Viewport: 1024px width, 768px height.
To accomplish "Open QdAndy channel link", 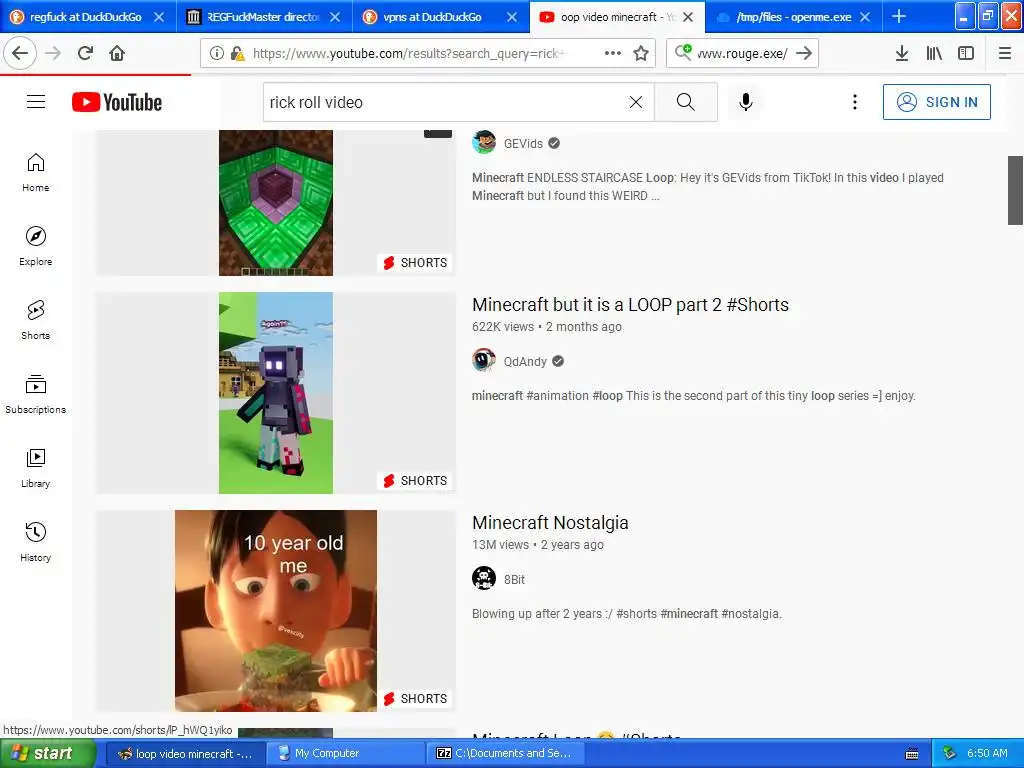I will pos(525,361).
